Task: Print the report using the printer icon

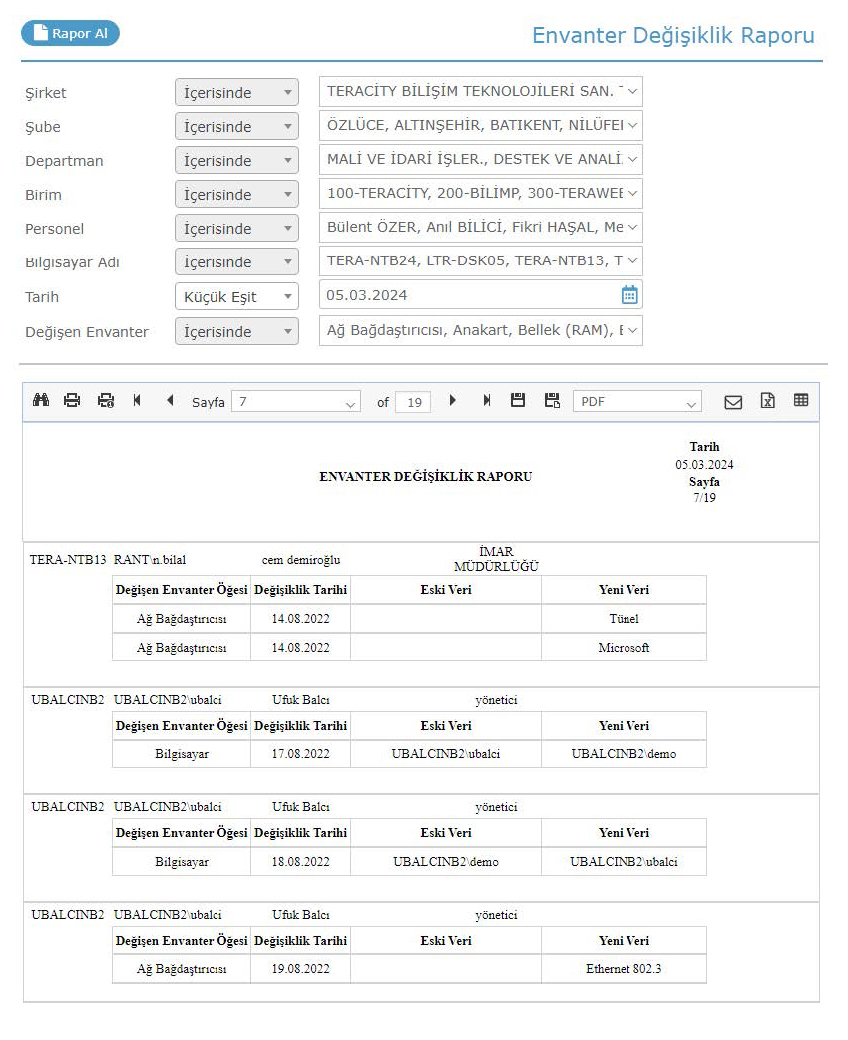Action: [72, 400]
